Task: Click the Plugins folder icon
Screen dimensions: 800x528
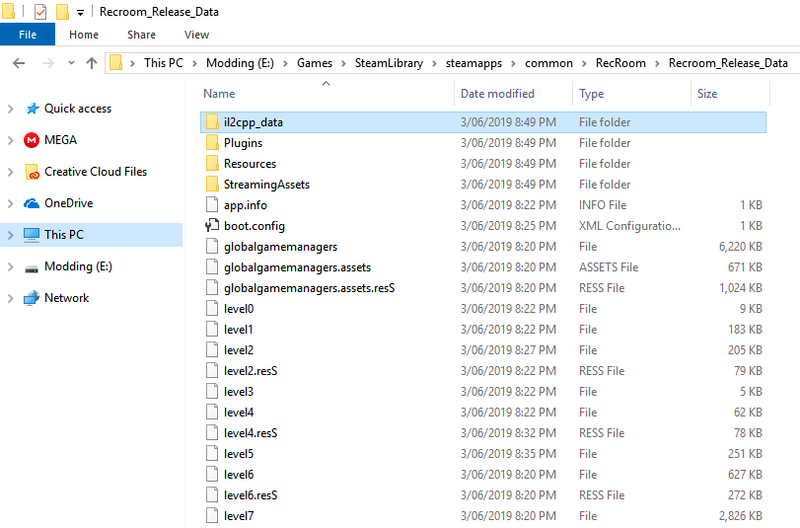Action: (x=211, y=143)
